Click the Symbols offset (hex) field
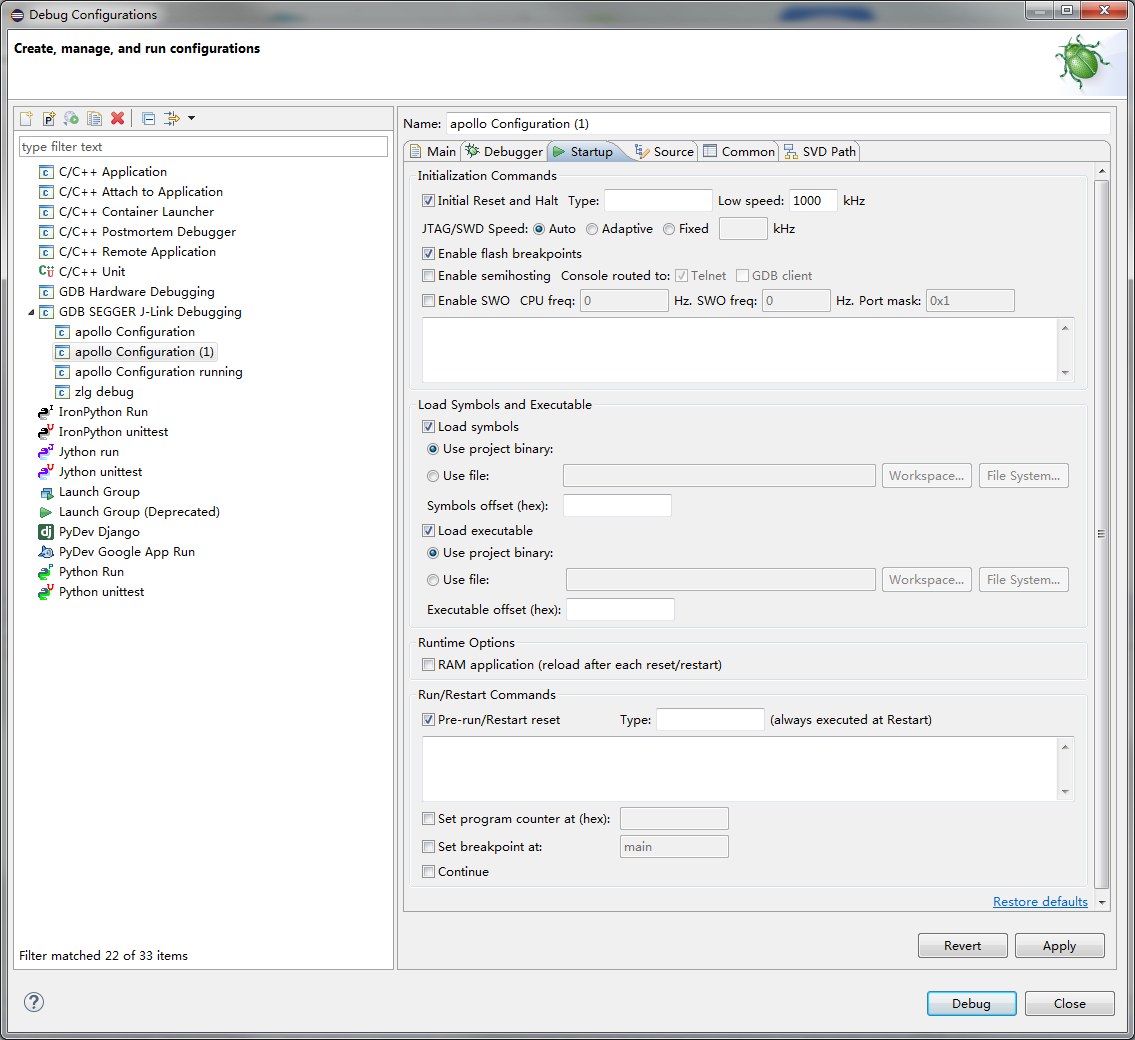The height and width of the screenshot is (1040, 1135). (x=617, y=506)
